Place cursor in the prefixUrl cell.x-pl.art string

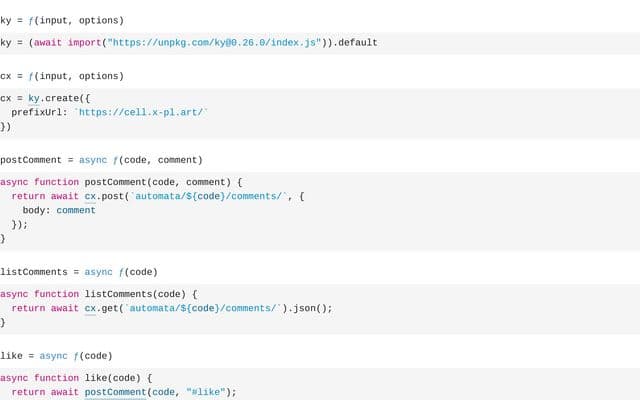click(x=141, y=112)
